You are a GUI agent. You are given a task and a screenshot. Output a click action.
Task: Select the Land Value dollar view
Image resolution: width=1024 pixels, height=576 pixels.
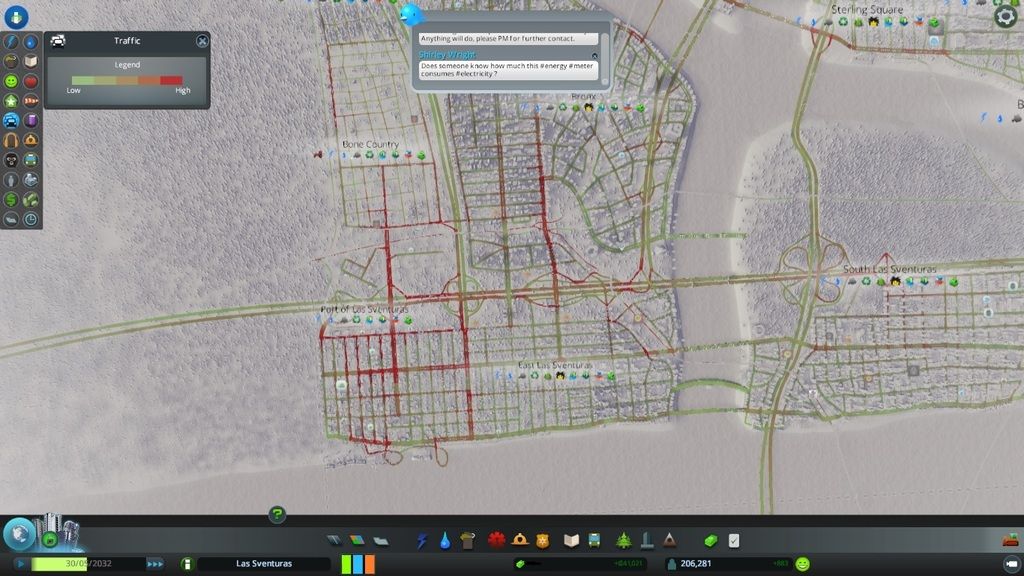coord(11,199)
